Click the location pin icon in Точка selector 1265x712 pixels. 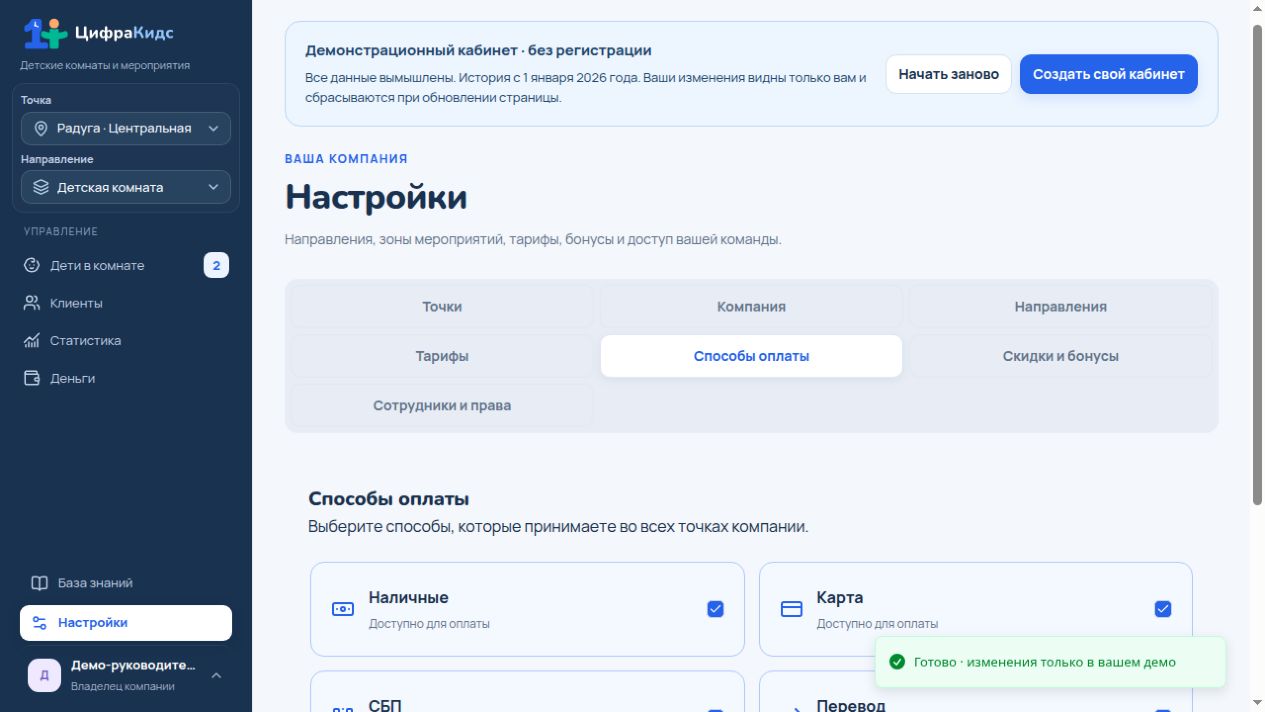coord(41,128)
